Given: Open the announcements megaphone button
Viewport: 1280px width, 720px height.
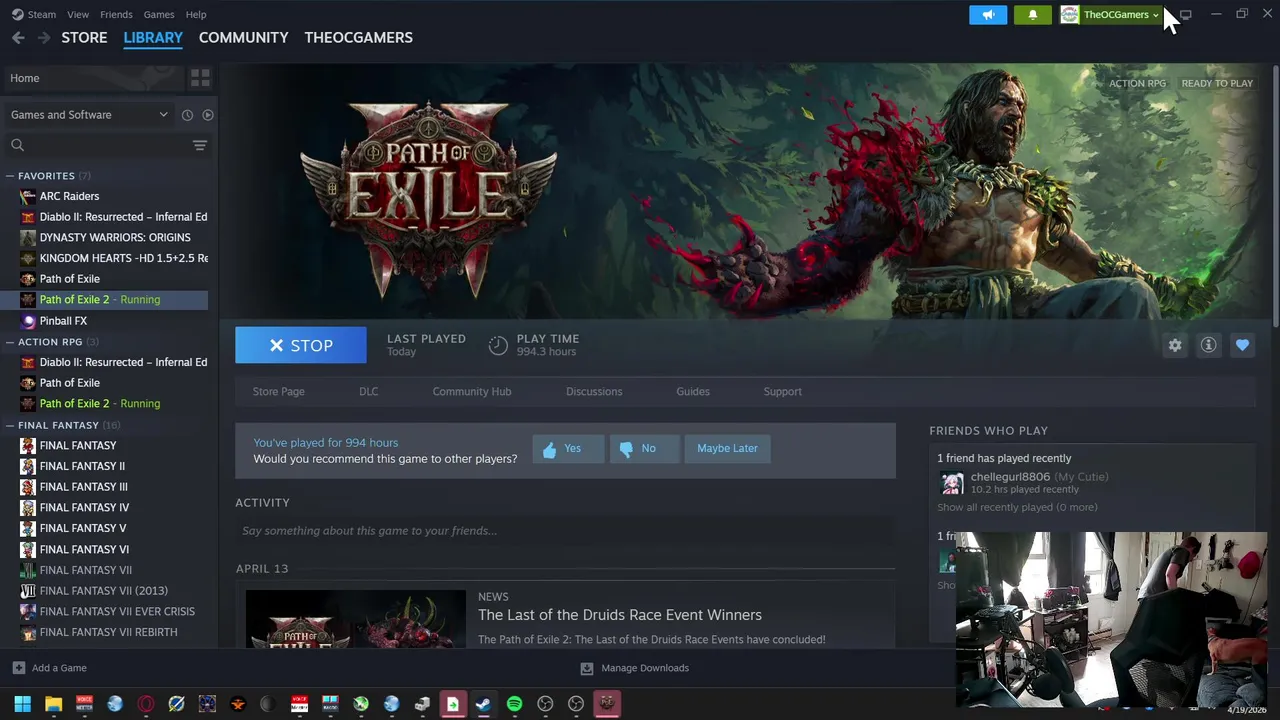Looking at the screenshot, I should [x=988, y=14].
